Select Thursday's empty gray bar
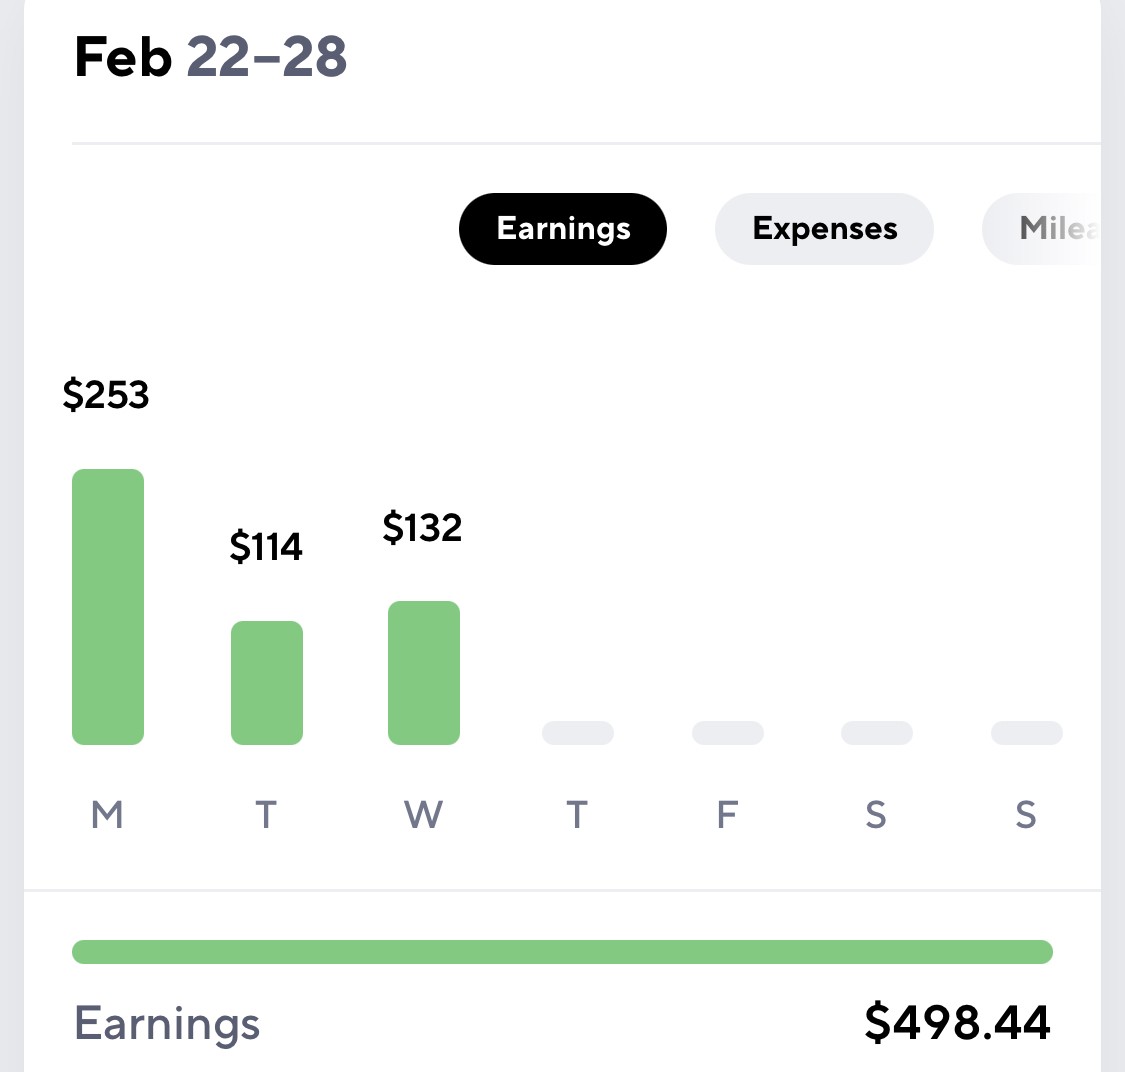The width and height of the screenshot is (1125, 1072). 578,733
